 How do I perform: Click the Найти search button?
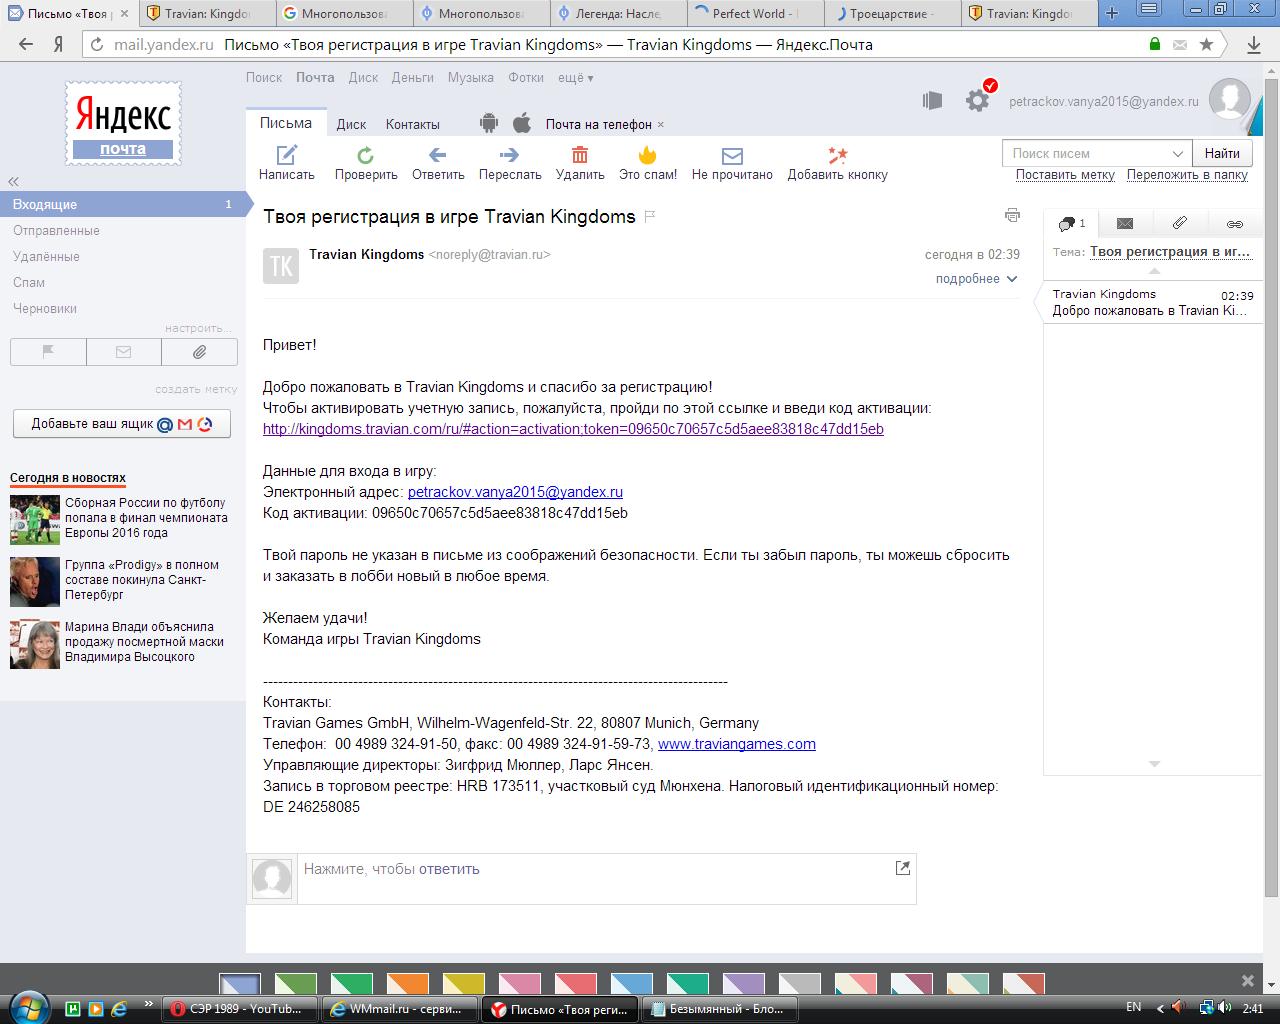[1222, 153]
